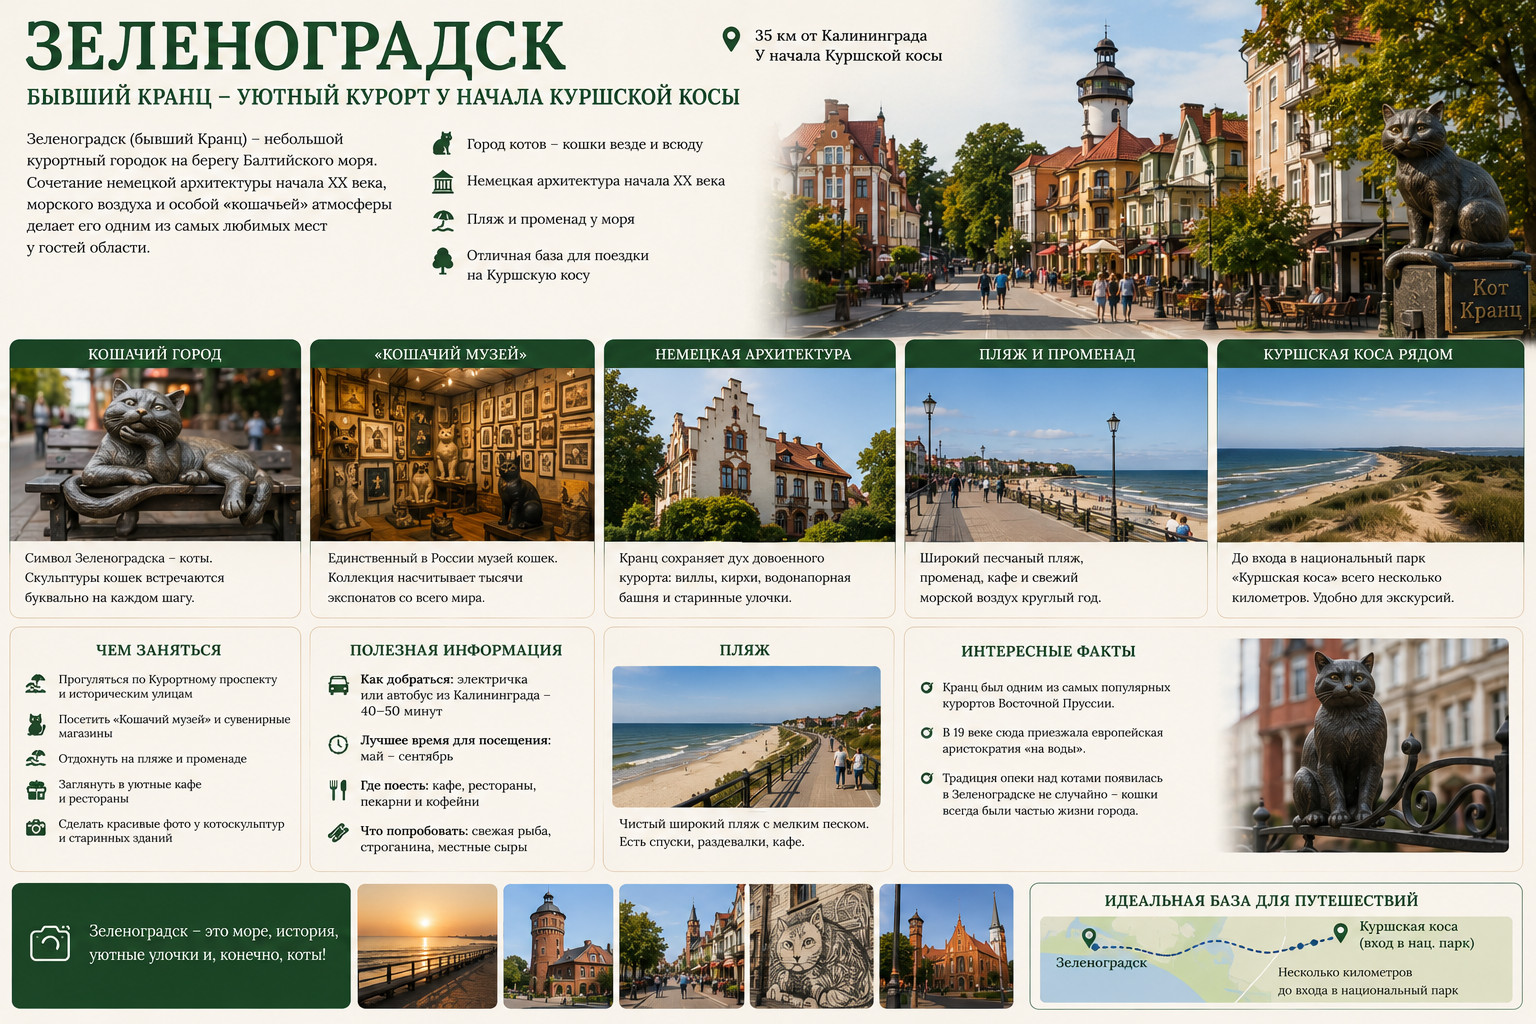Open the stepped-gable German villa photo
The height and width of the screenshot is (1024, 1536).
point(750,454)
